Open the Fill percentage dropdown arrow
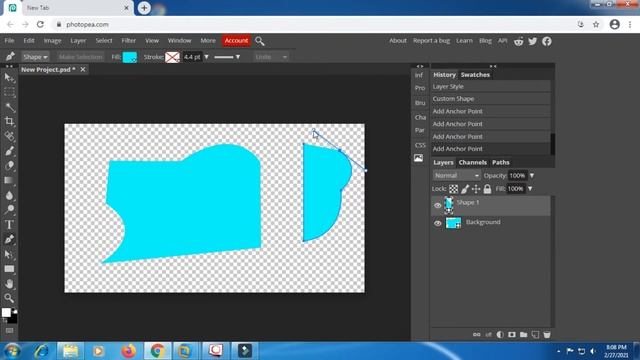Image resolution: width=640 pixels, height=360 pixels. click(530, 189)
